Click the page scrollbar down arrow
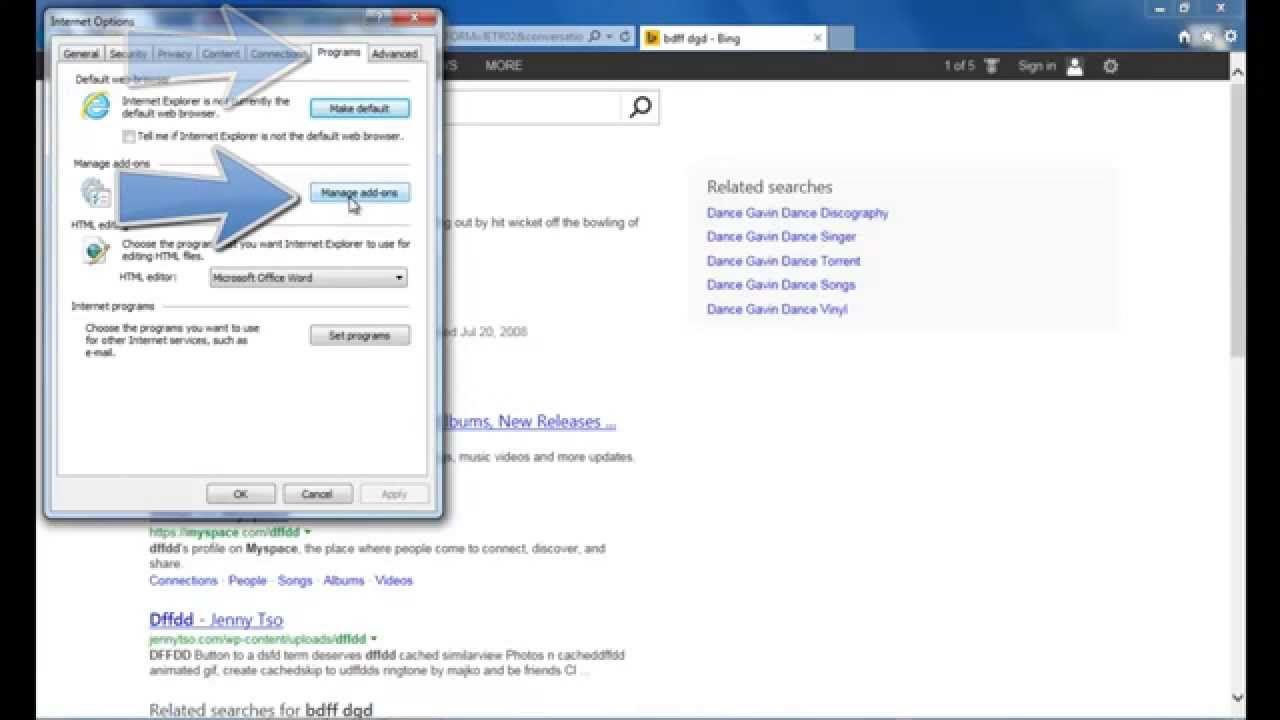1280x720 pixels. pos(1238,697)
